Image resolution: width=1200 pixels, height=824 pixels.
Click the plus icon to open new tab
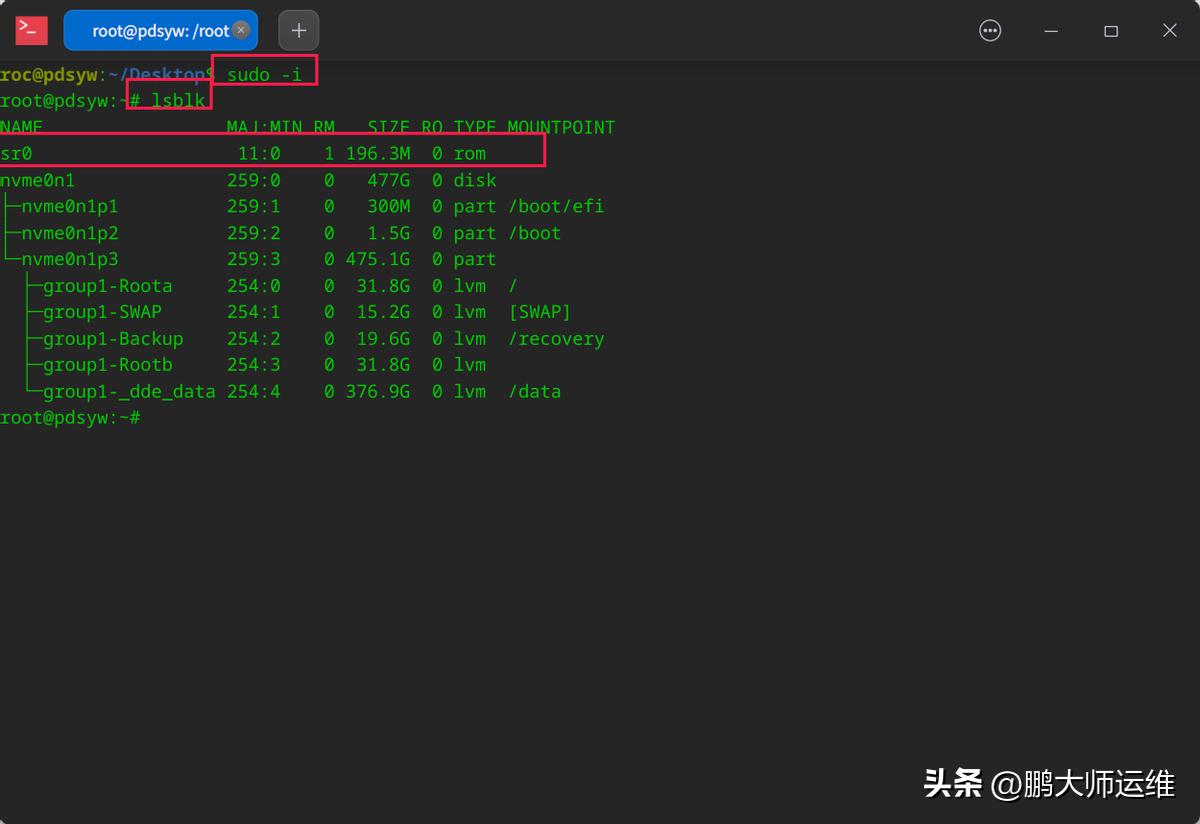tap(298, 30)
